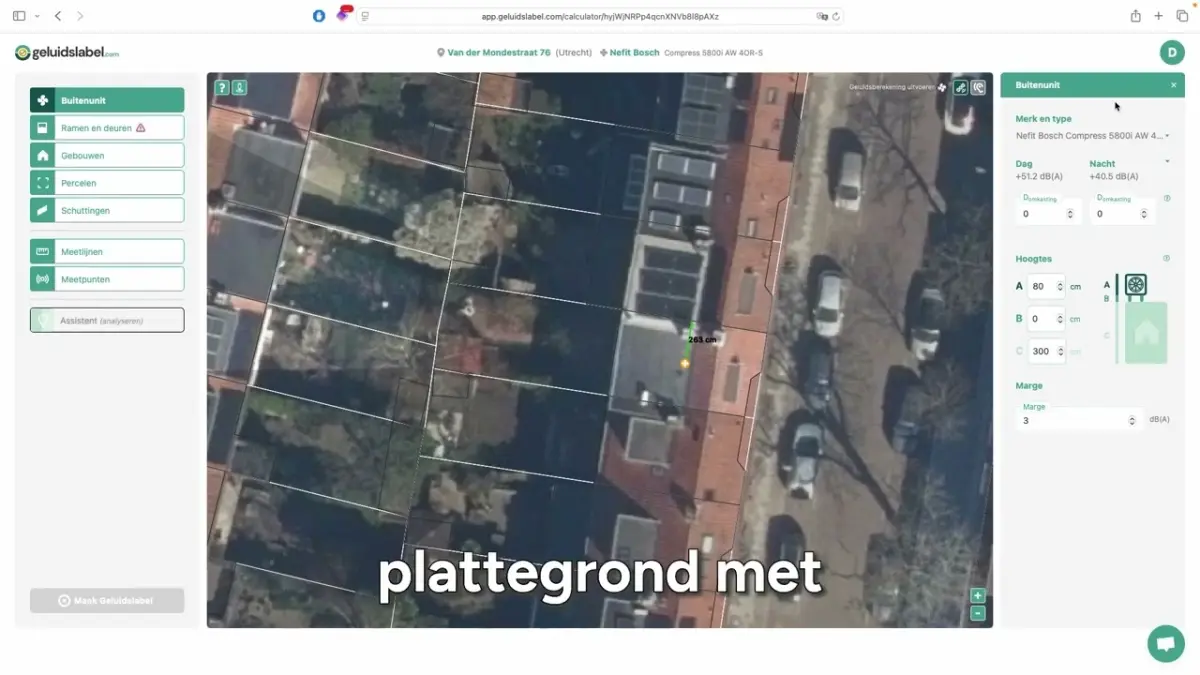Open the Ramen en deuren section
The width and height of the screenshot is (1200, 675).
[x=107, y=128]
